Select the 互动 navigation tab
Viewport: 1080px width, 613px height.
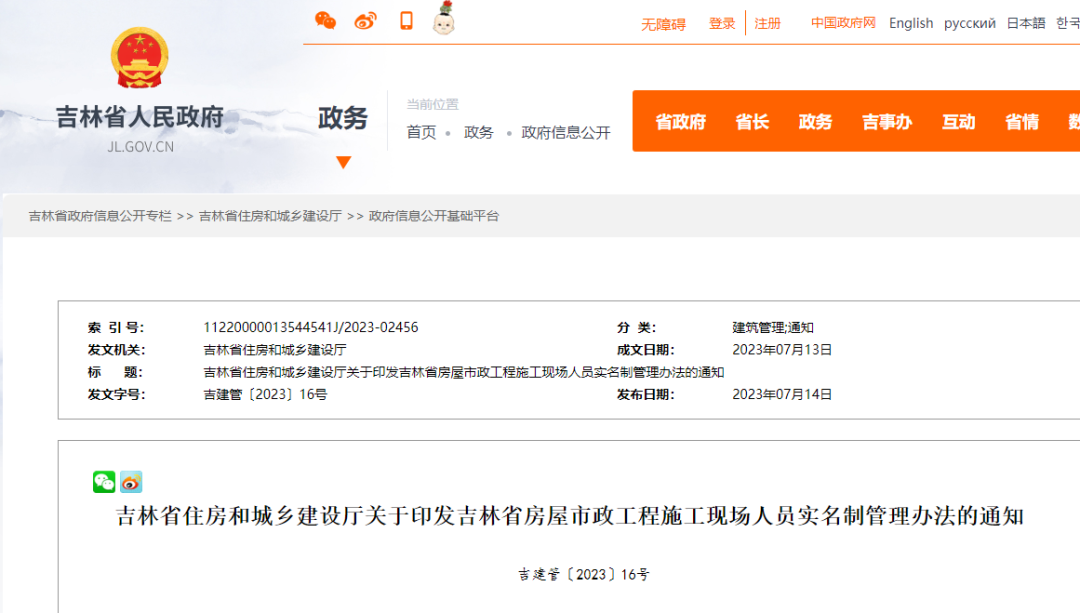tap(957, 121)
